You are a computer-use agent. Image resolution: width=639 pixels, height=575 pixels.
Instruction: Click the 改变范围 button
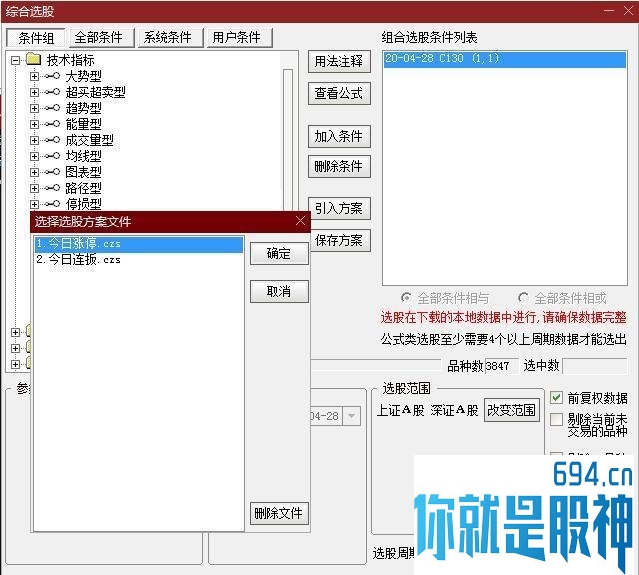click(x=511, y=410)
